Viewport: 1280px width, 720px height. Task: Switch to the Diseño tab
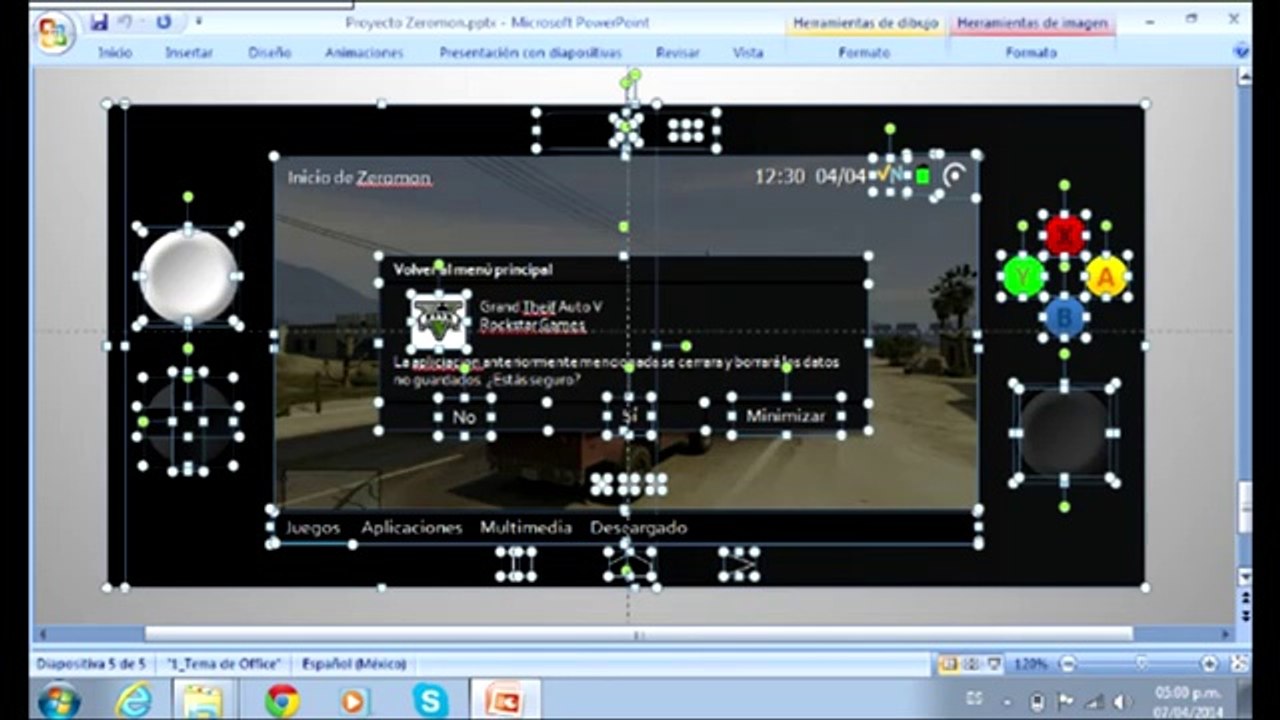coord(270,53)
